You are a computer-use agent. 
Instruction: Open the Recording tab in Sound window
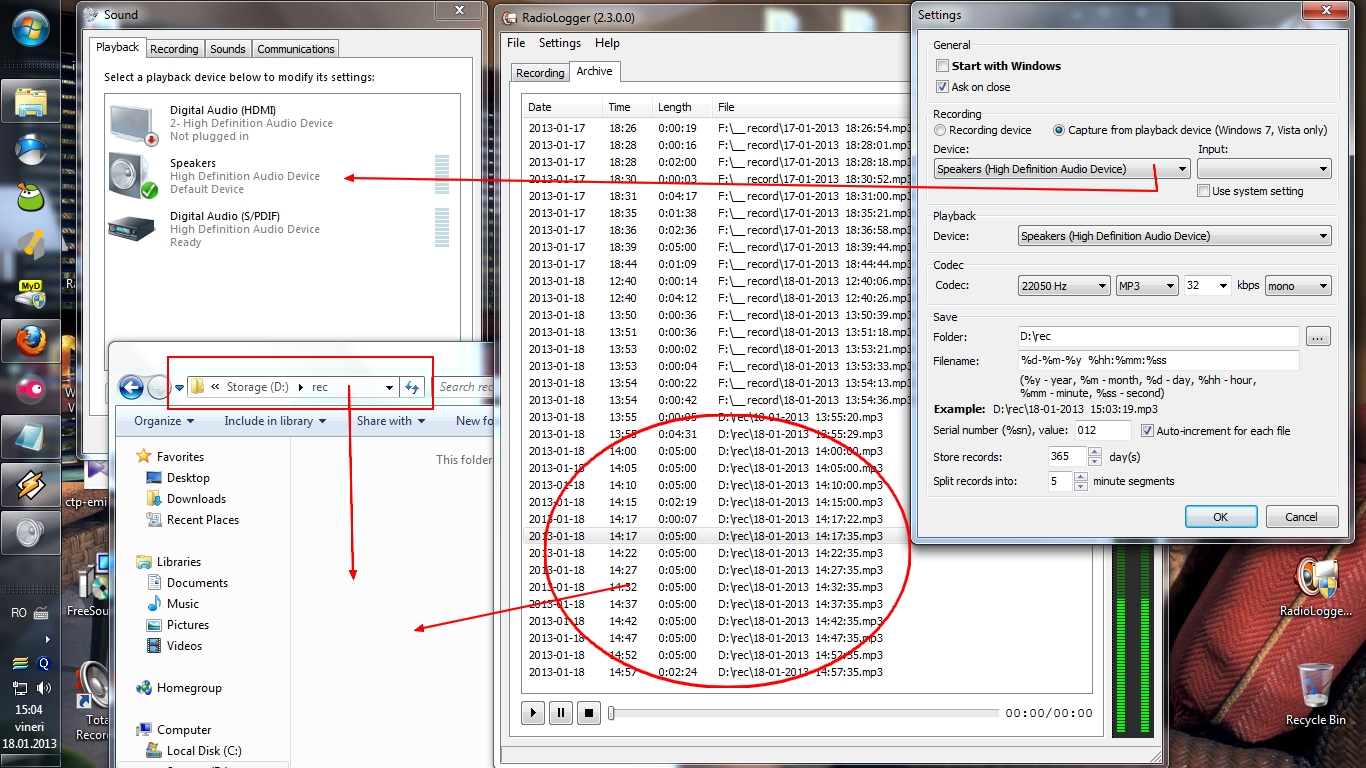174,49
